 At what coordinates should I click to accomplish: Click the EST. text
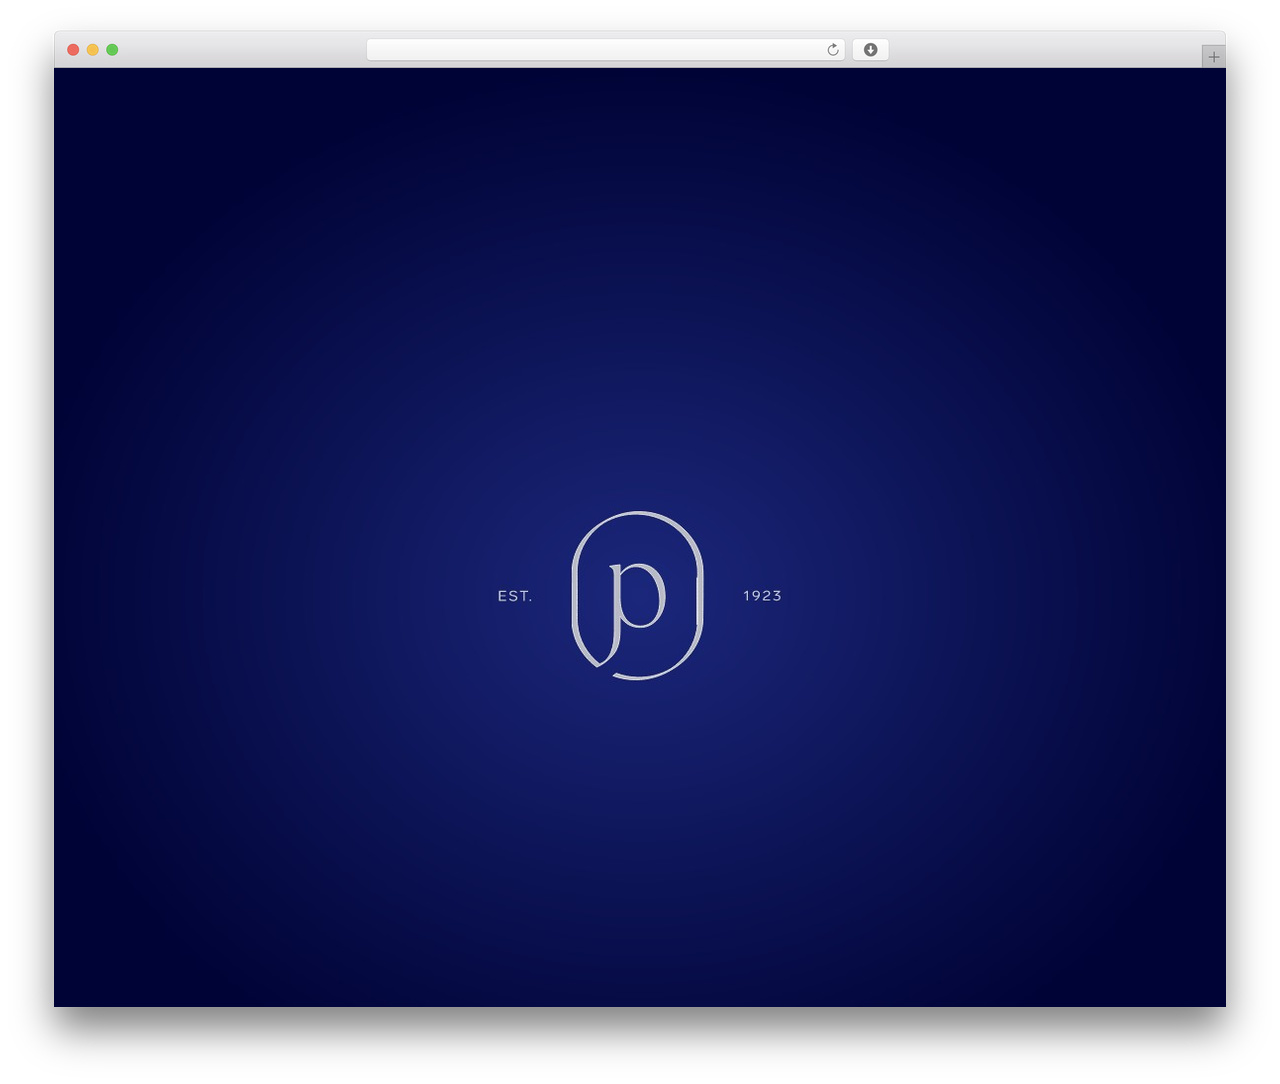point(515,596)
